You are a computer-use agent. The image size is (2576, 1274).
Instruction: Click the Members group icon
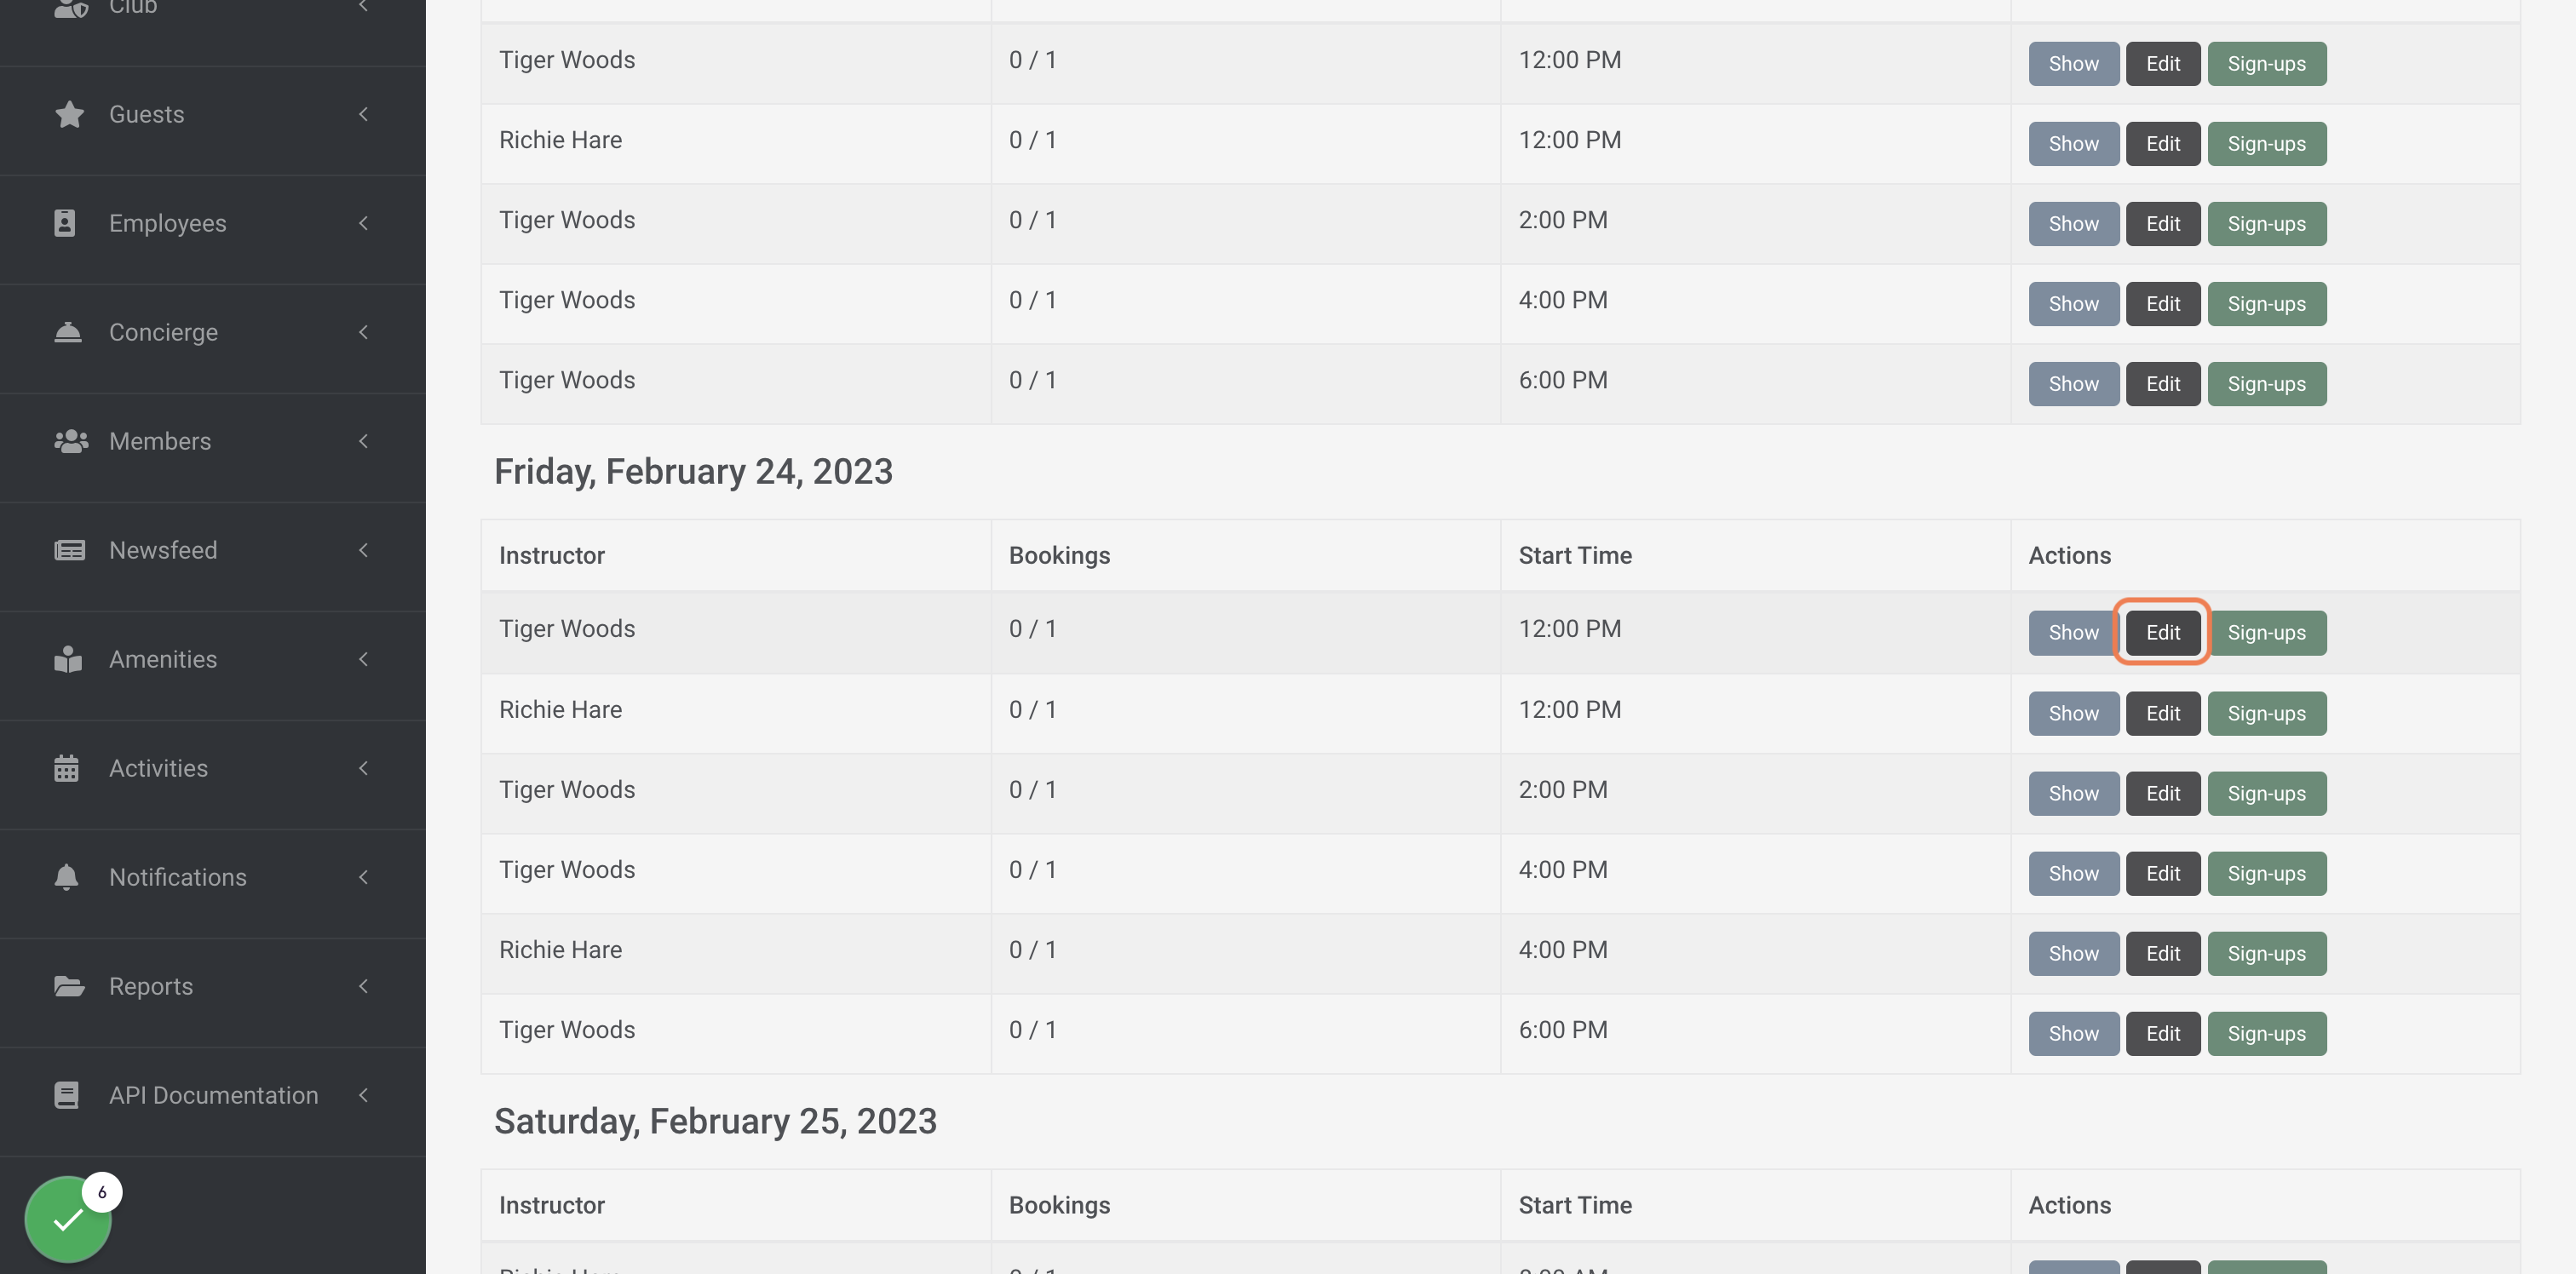click(71, 441)
